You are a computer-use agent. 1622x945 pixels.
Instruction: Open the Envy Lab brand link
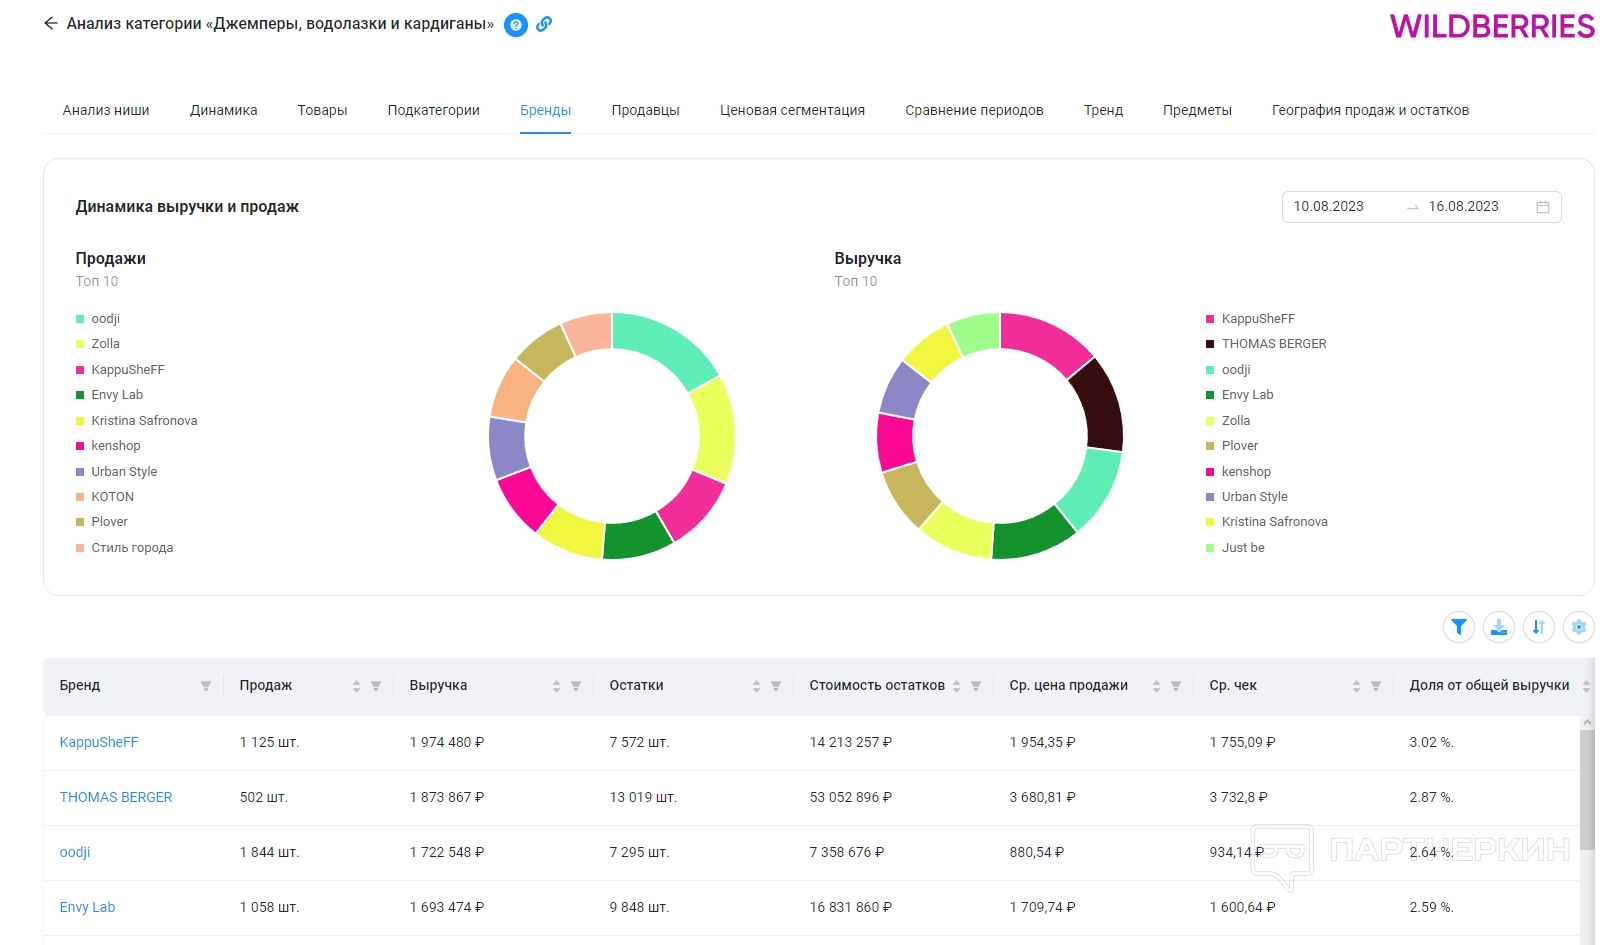(87, 907)
